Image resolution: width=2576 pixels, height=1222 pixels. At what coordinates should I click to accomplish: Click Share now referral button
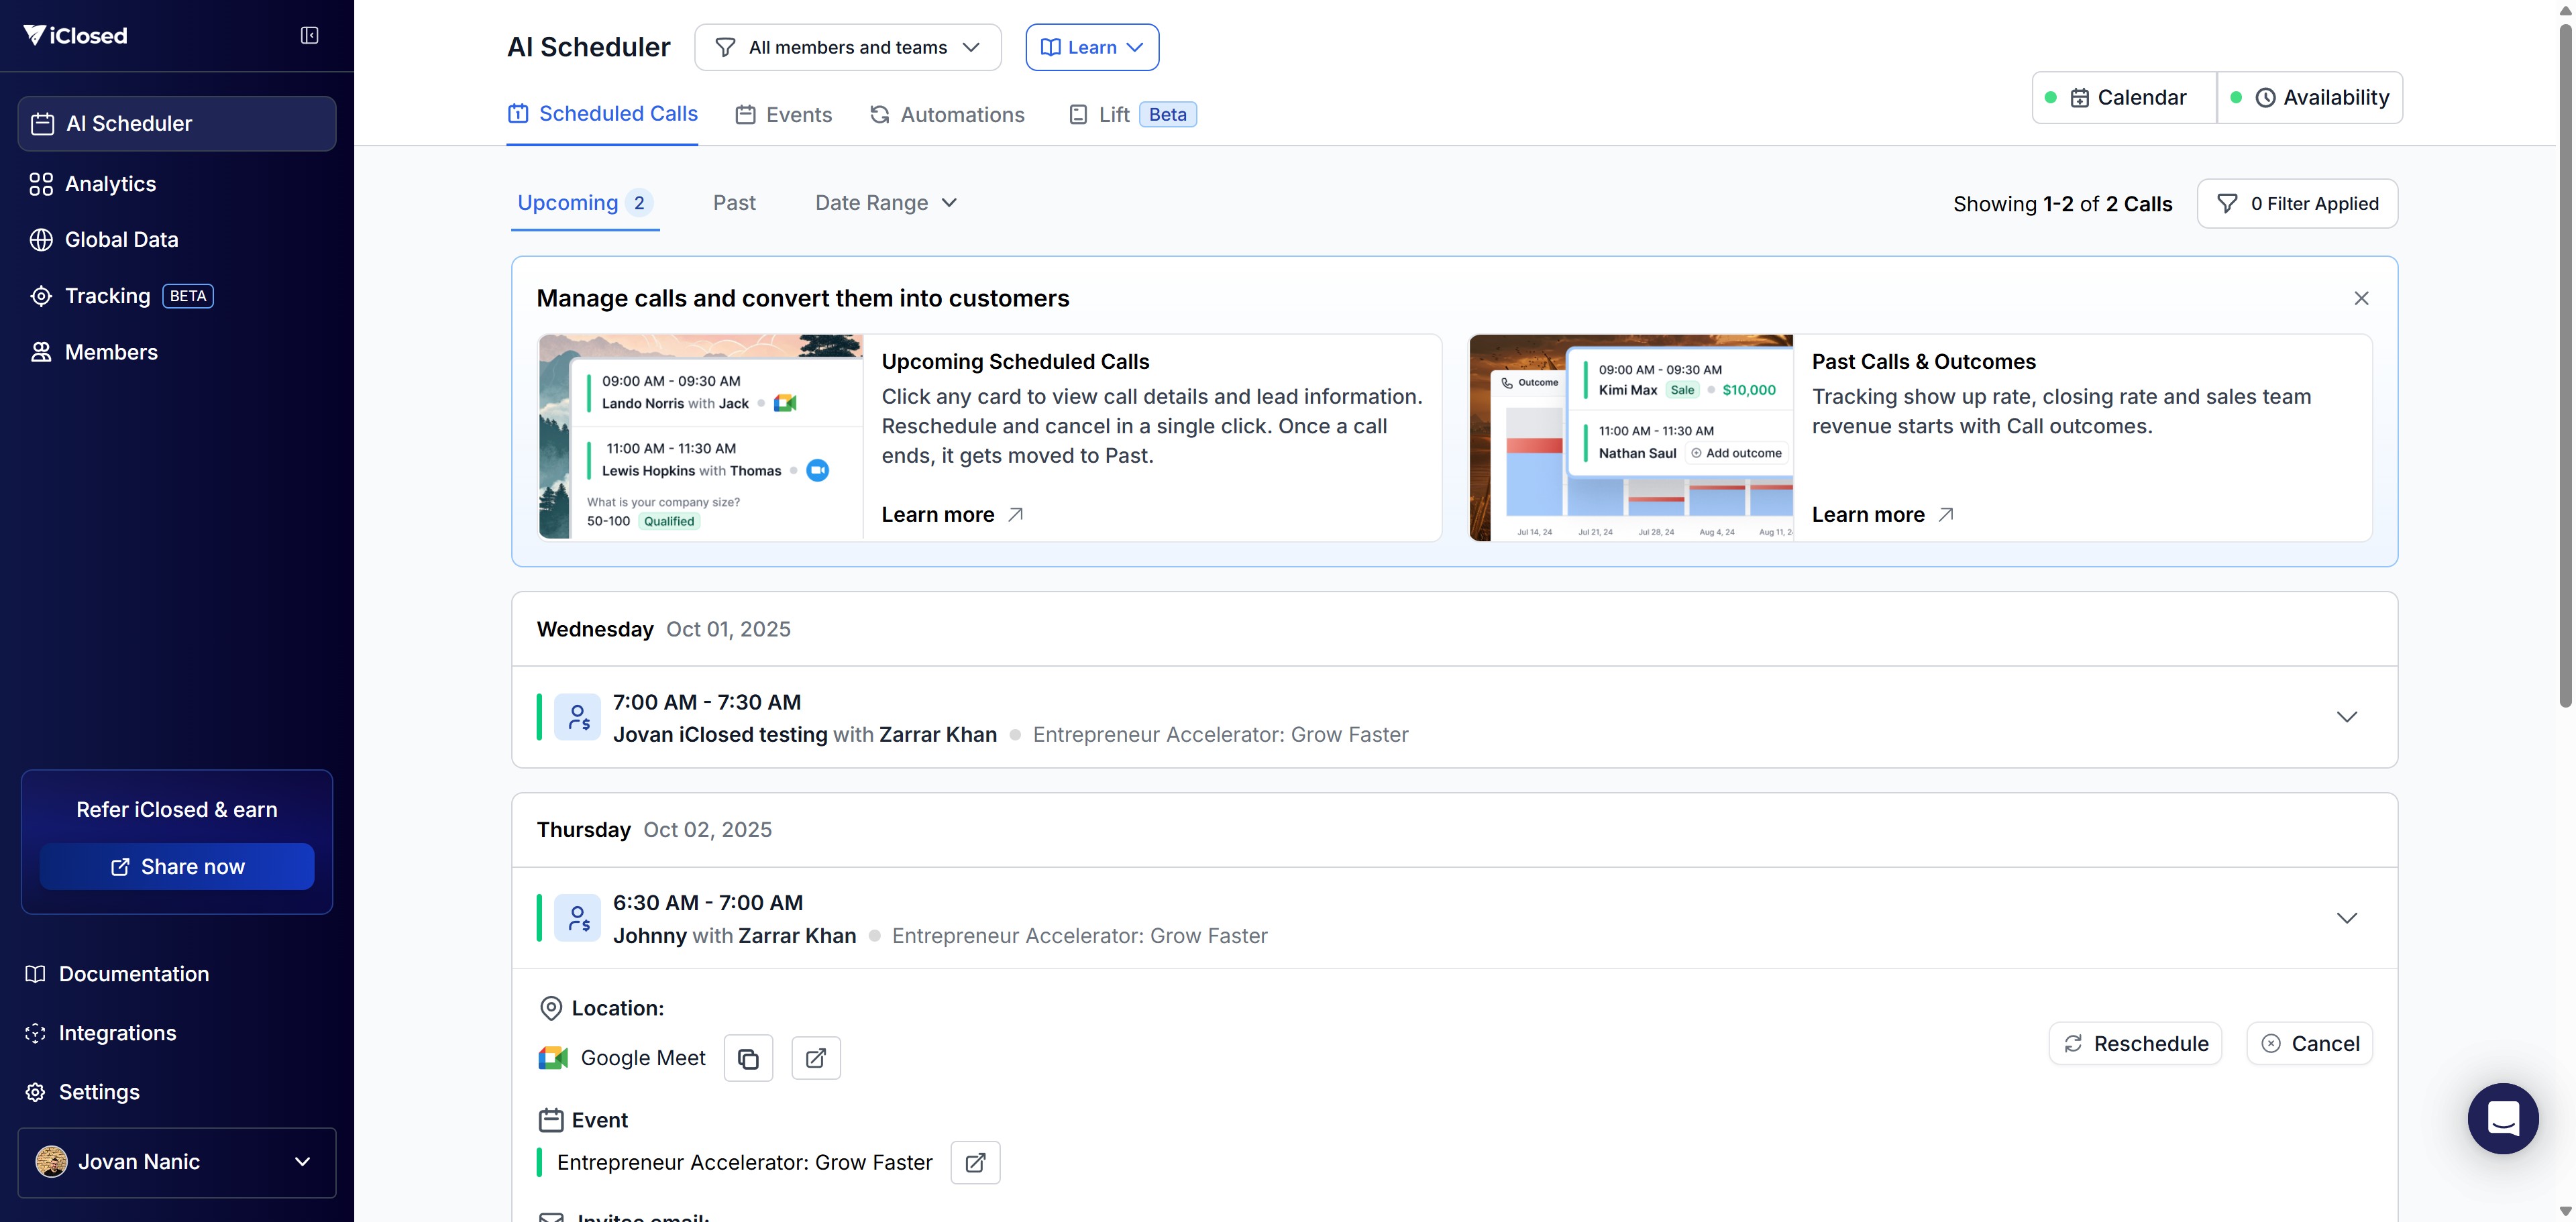tap(177, 866)
